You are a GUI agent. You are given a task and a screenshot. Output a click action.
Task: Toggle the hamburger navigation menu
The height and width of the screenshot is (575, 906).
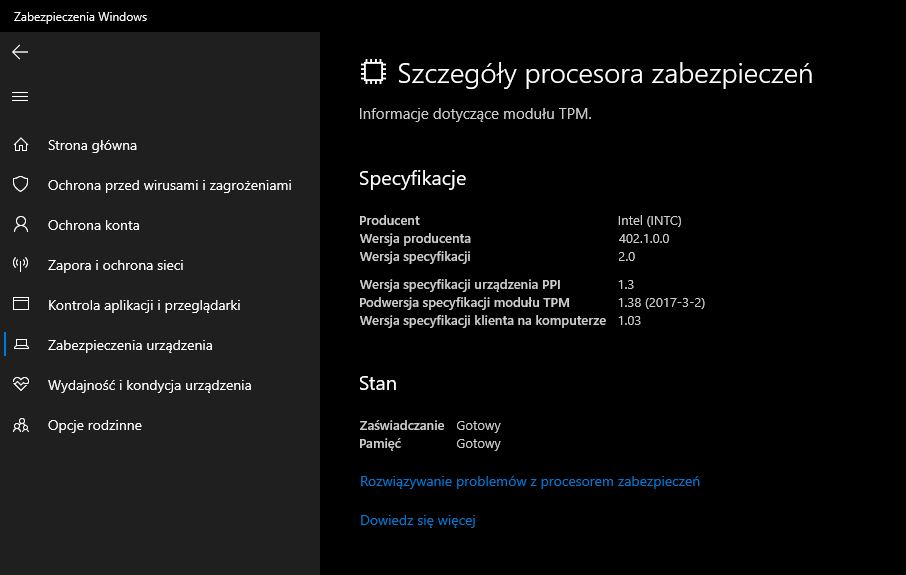click(x=20, y=97)
